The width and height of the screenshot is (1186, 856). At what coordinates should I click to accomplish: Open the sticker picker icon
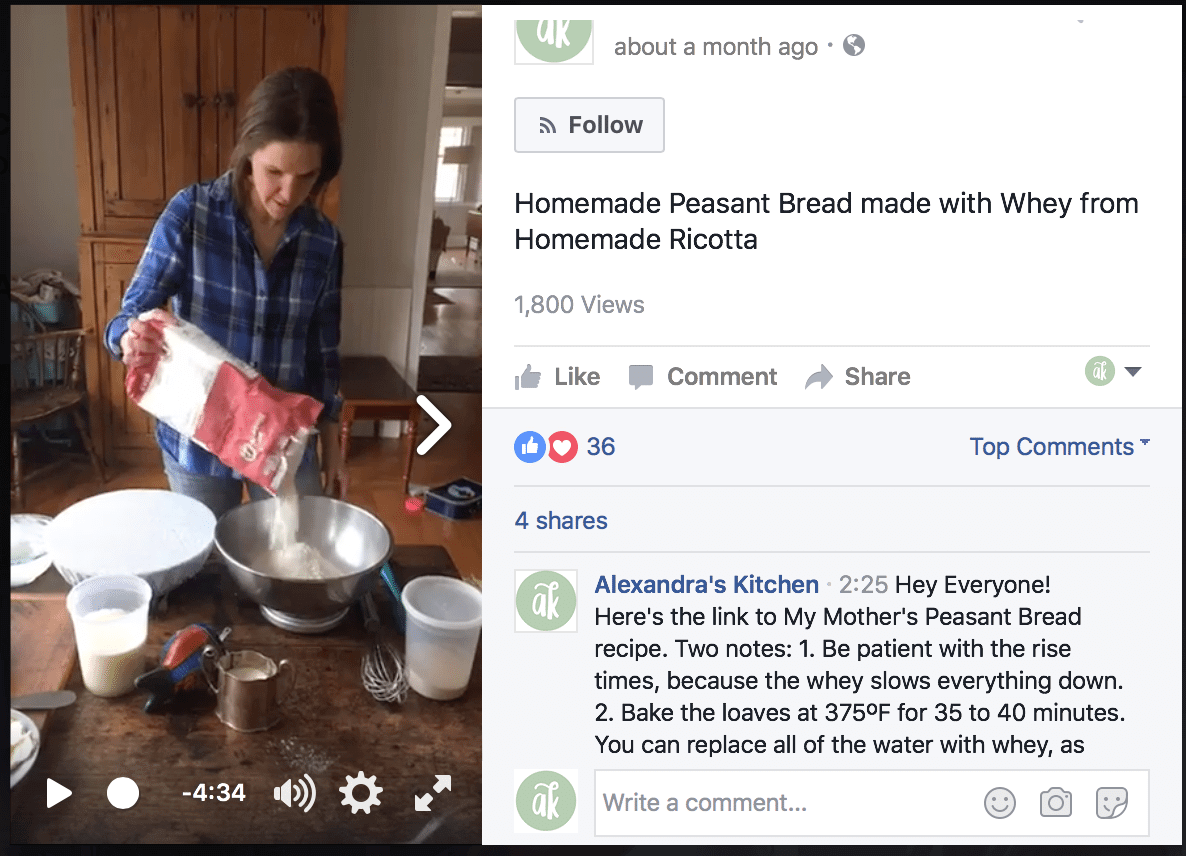tap(1111, 802)
